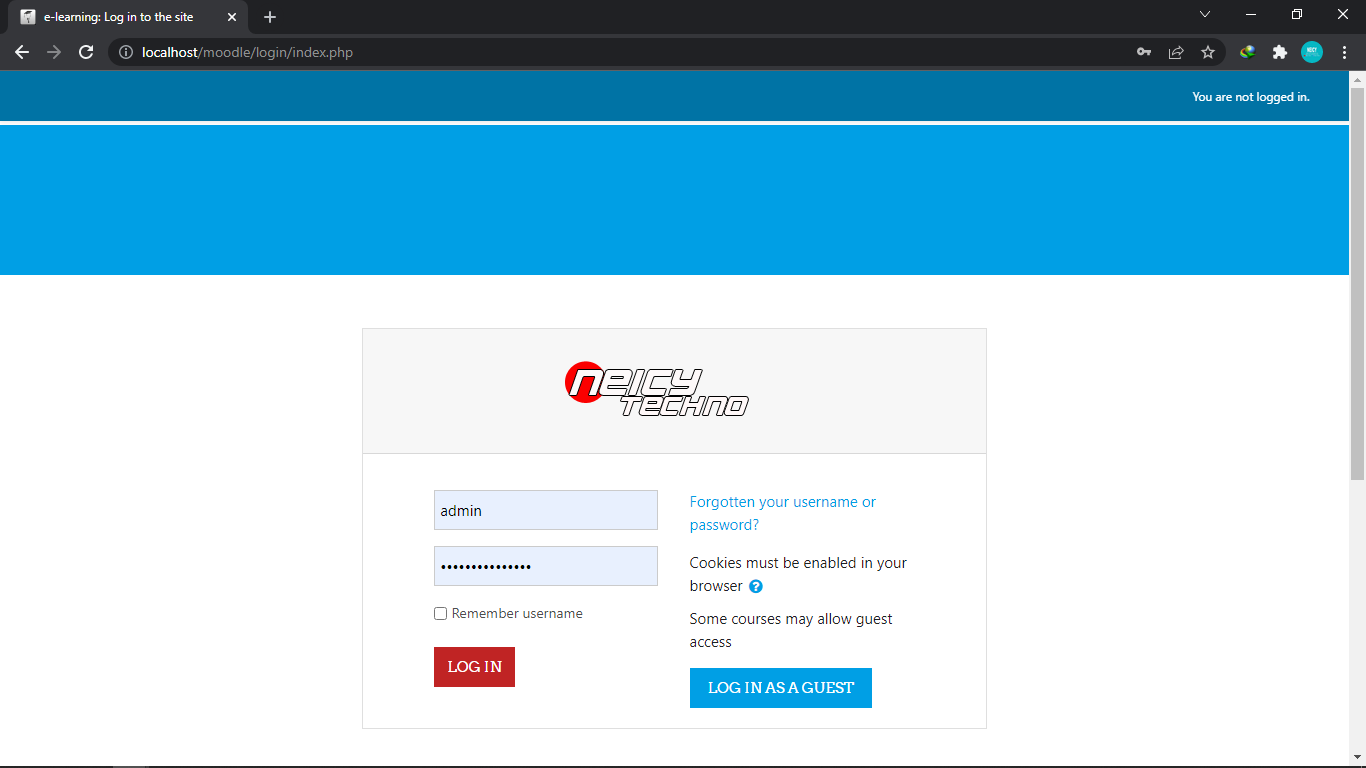Open a new browser tab
The width and height of the screenshot is (1366, 768).
pos(270,17)
